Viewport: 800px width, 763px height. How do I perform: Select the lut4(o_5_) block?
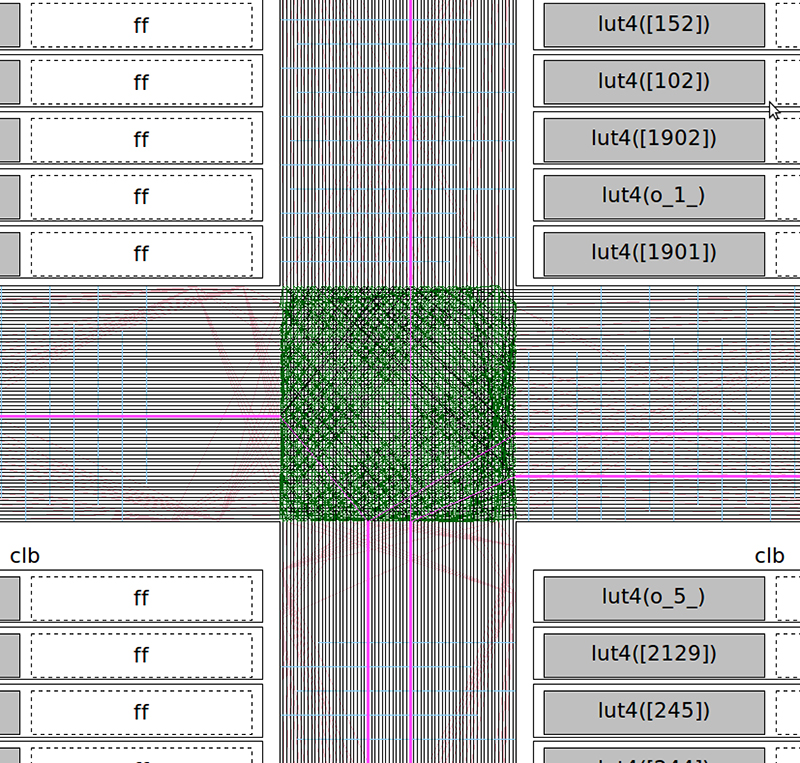pyautogui.click(x=654, y=598)
